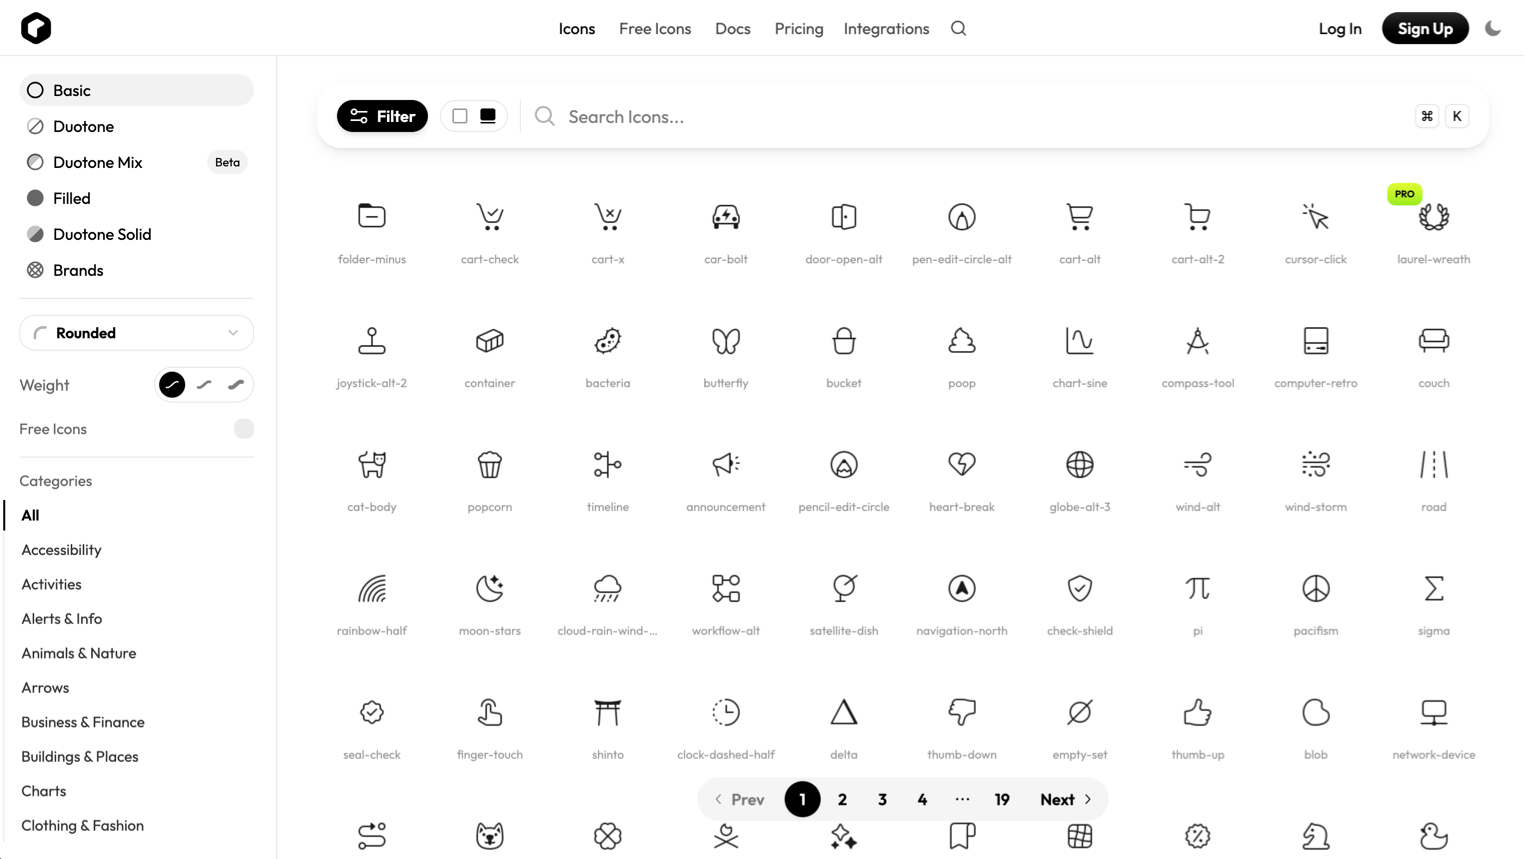
Task: Select the Duotone icon style
Action: tap(136, 126)
